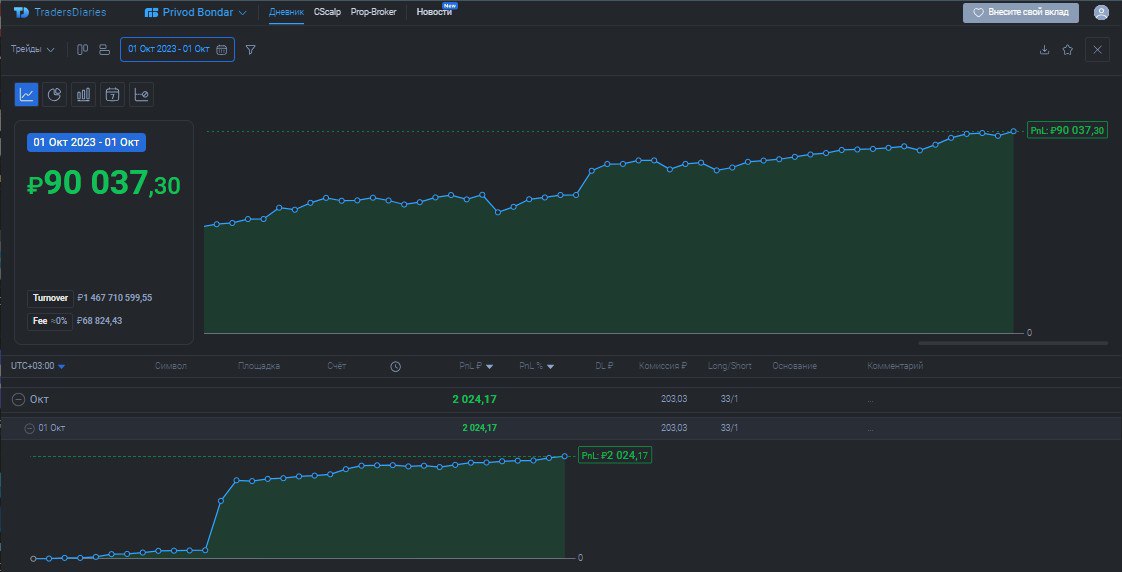
Task: Select the calendar view icon
Action: point(112,94)
